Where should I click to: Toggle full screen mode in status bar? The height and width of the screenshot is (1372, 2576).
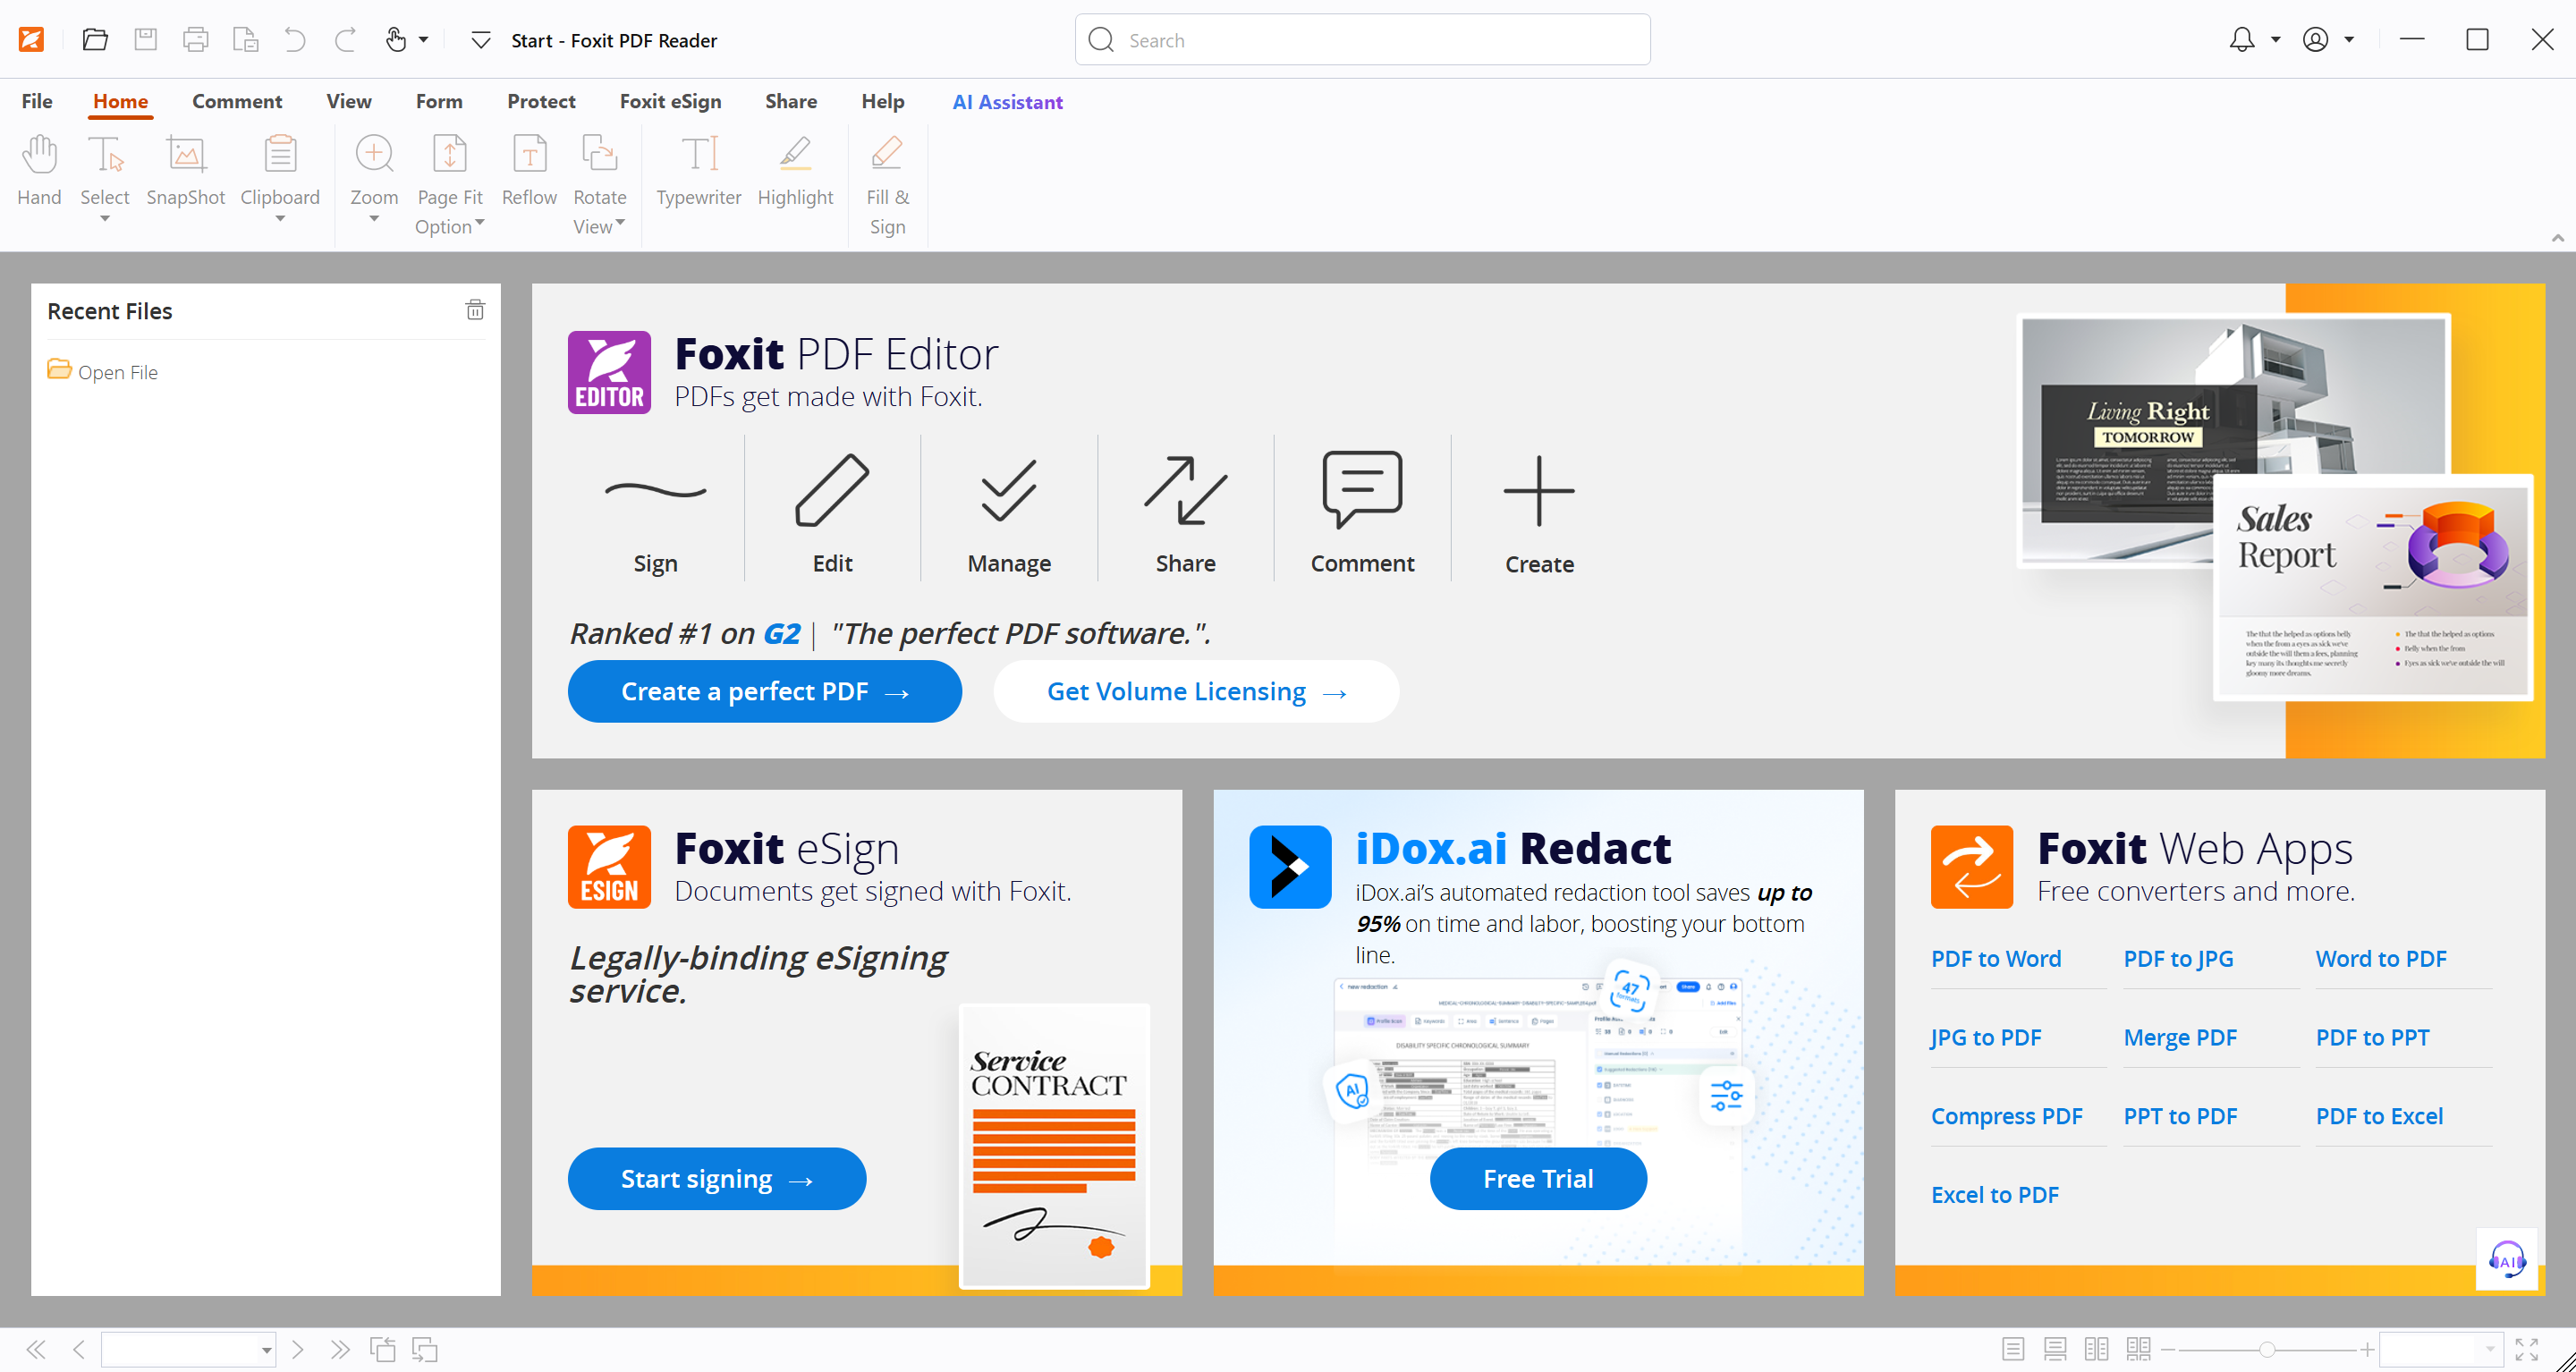(x=2526, y=1350)
